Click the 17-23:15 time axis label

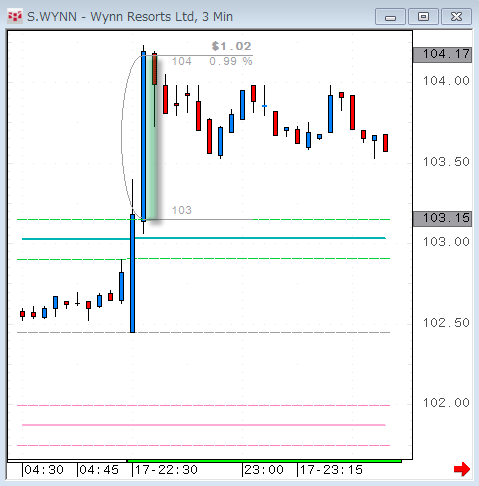[x=331, y=470]
